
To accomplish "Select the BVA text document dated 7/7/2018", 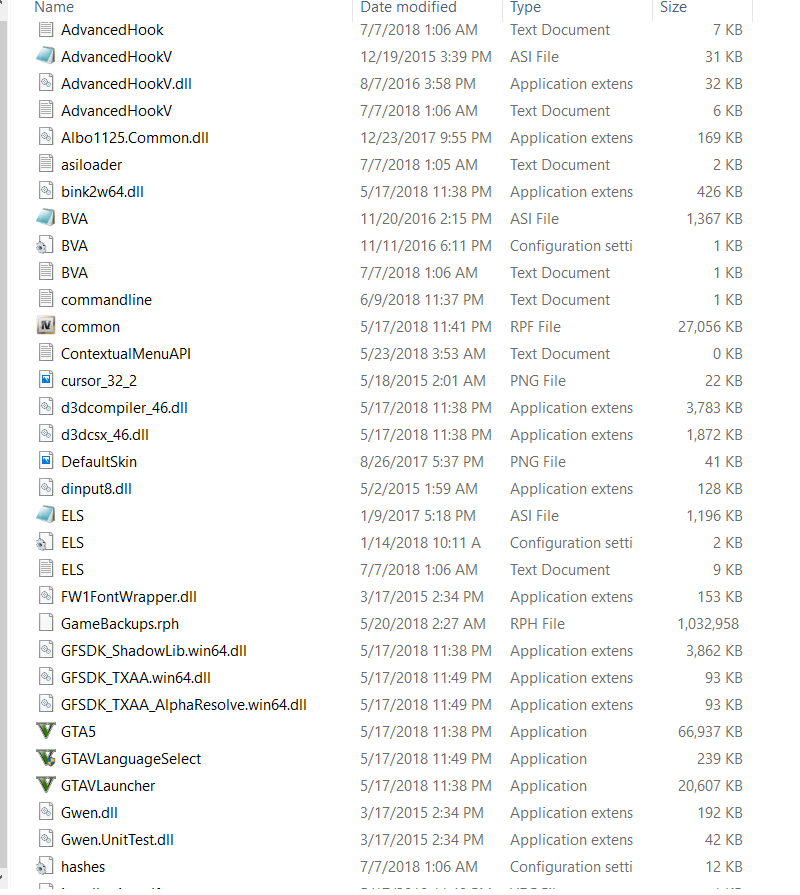I will [x=75, y=273].
